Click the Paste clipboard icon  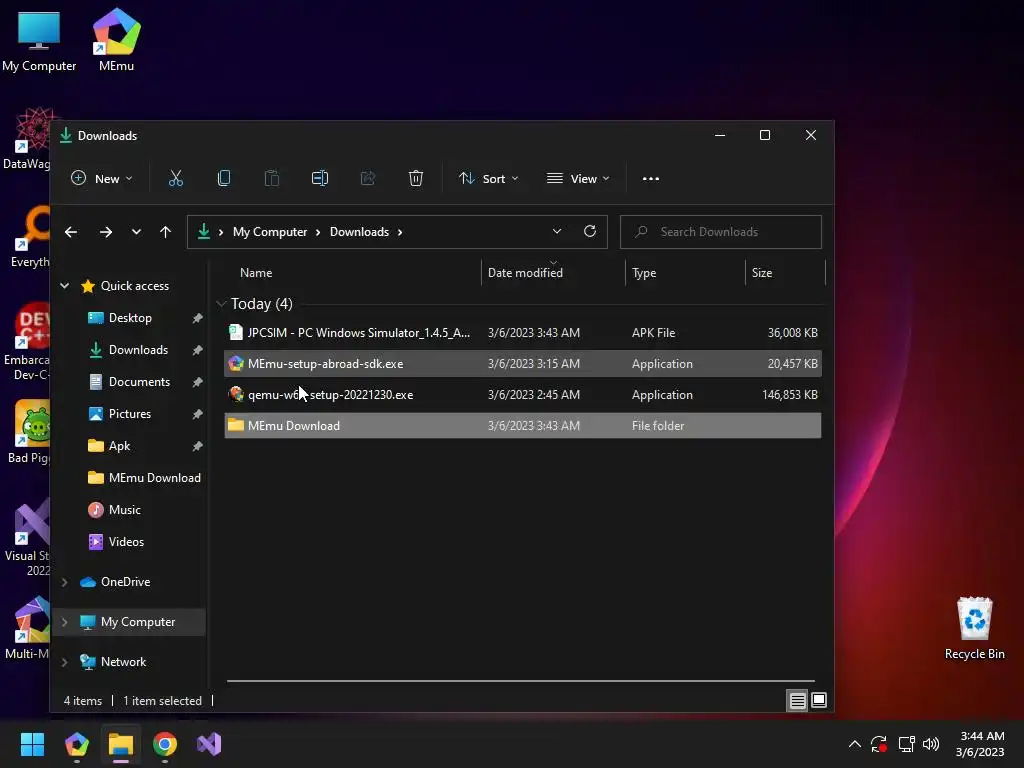point(272,178)
